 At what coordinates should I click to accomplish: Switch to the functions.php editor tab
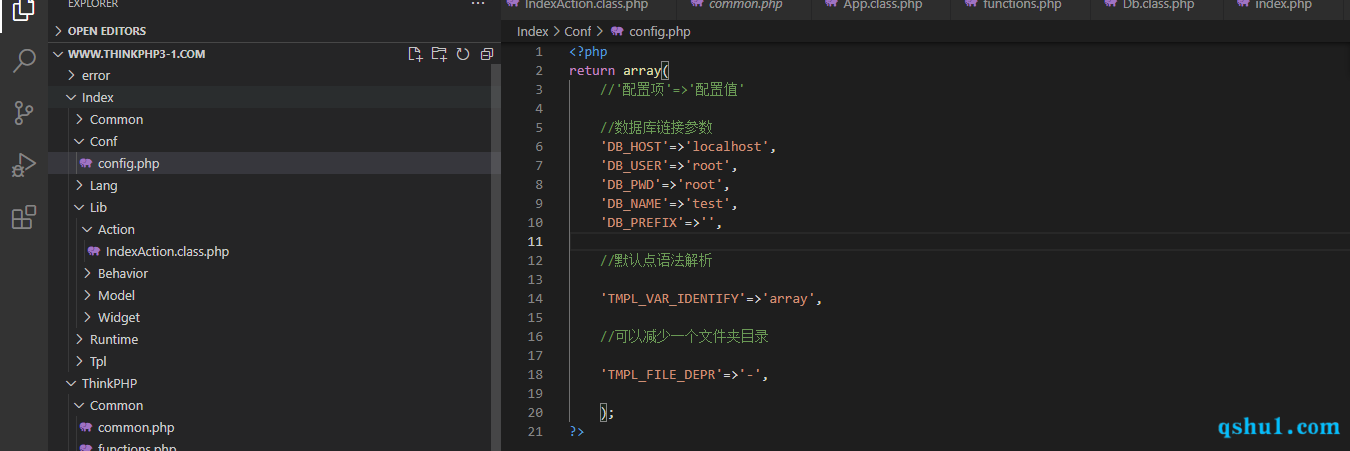pos(1020,5)
